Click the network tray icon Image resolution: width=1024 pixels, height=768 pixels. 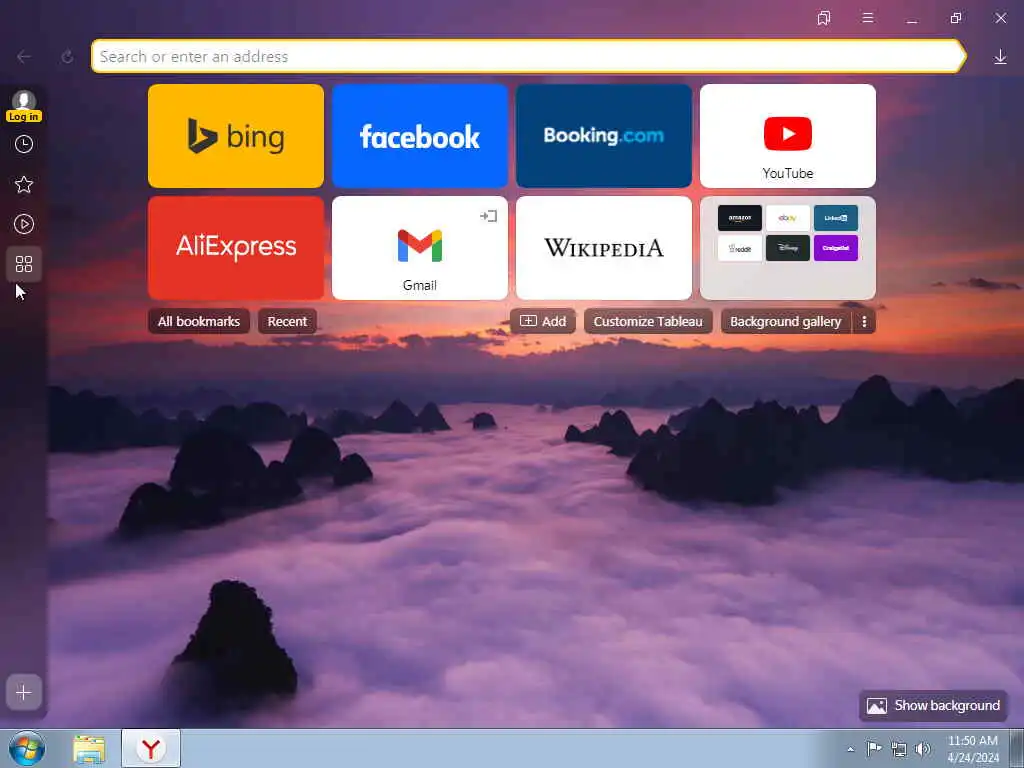(899, 749)
